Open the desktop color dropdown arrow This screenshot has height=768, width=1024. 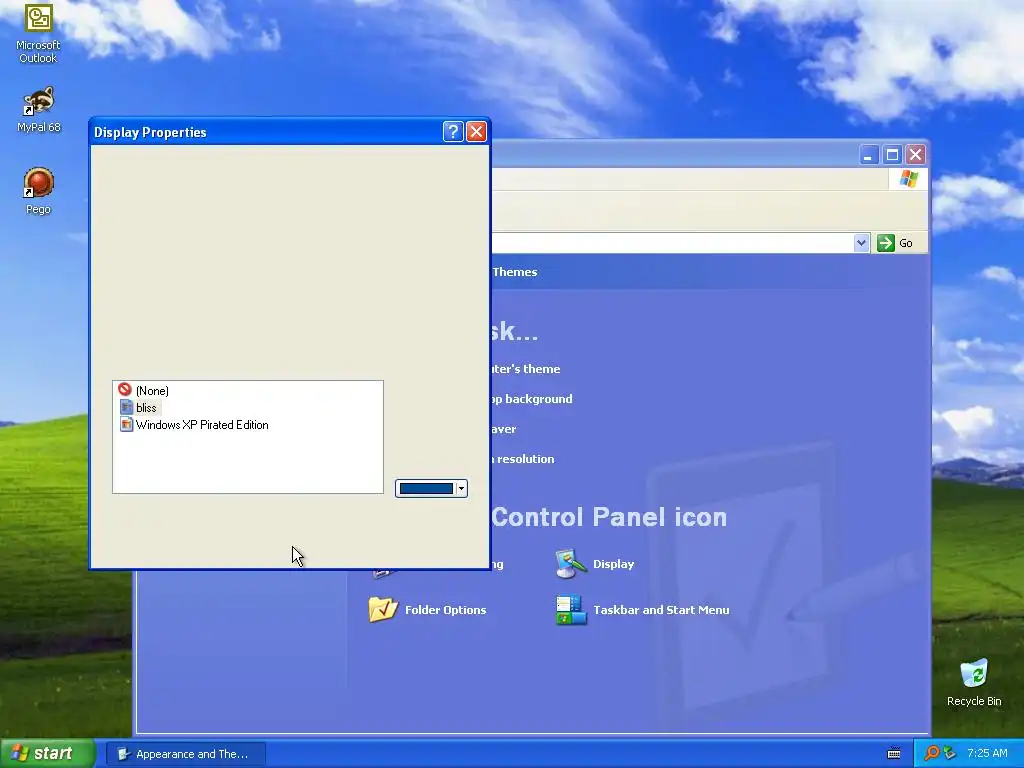coord(461,488)
